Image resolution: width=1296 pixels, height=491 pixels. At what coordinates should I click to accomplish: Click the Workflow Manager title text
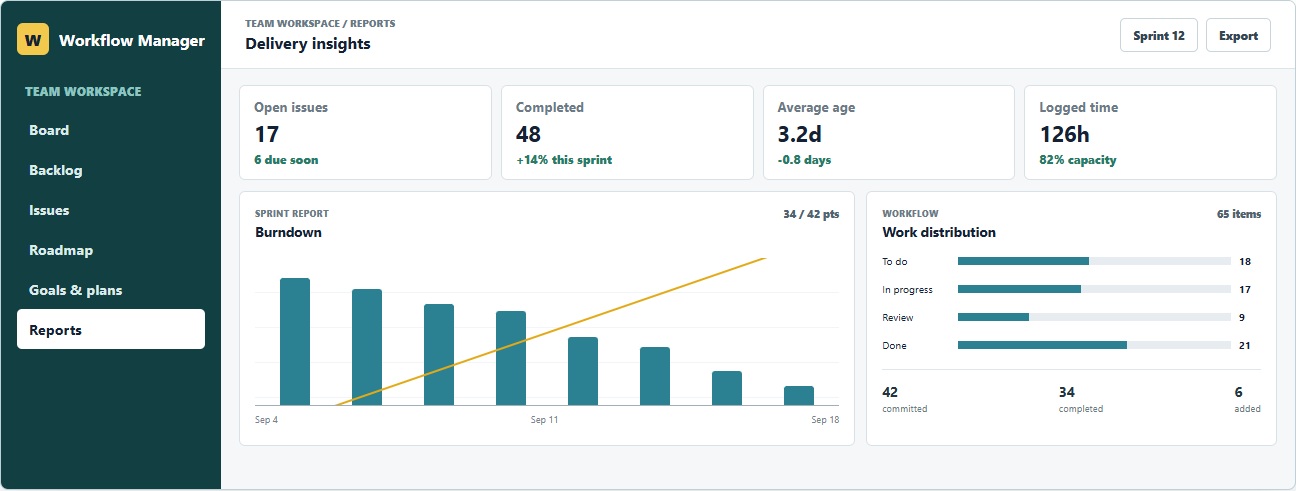pyautogui.click(x=132, y=41)
